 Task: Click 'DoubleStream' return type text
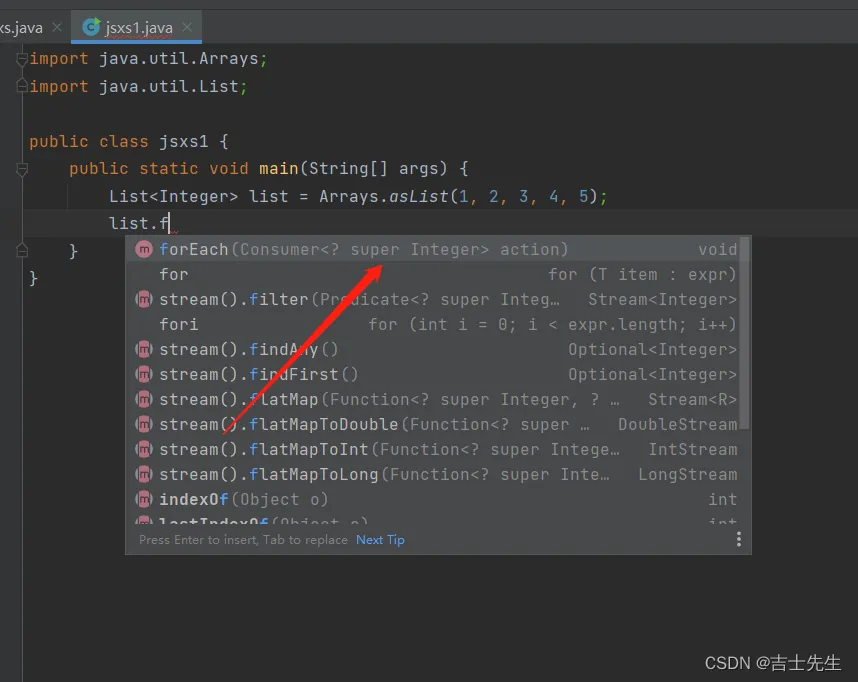coord(677,424)
